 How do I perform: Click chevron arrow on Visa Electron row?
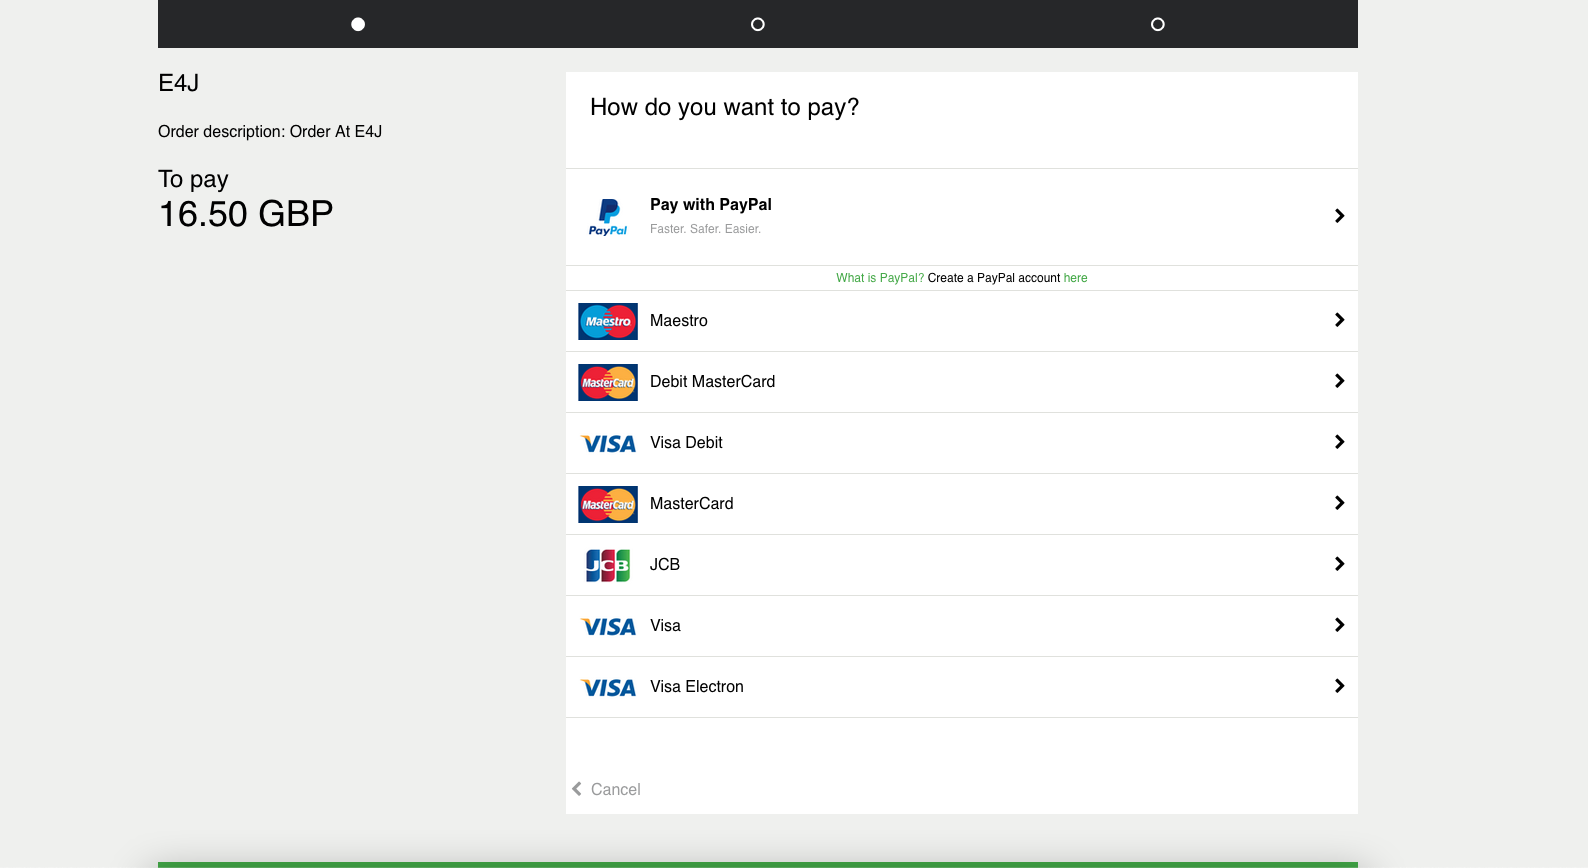[1339, 686]
